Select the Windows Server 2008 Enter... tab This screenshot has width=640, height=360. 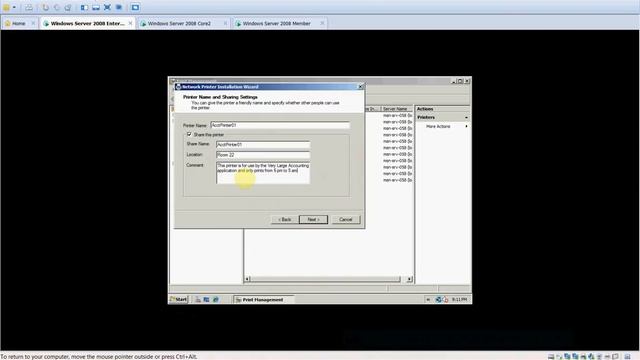coord(87,24)
